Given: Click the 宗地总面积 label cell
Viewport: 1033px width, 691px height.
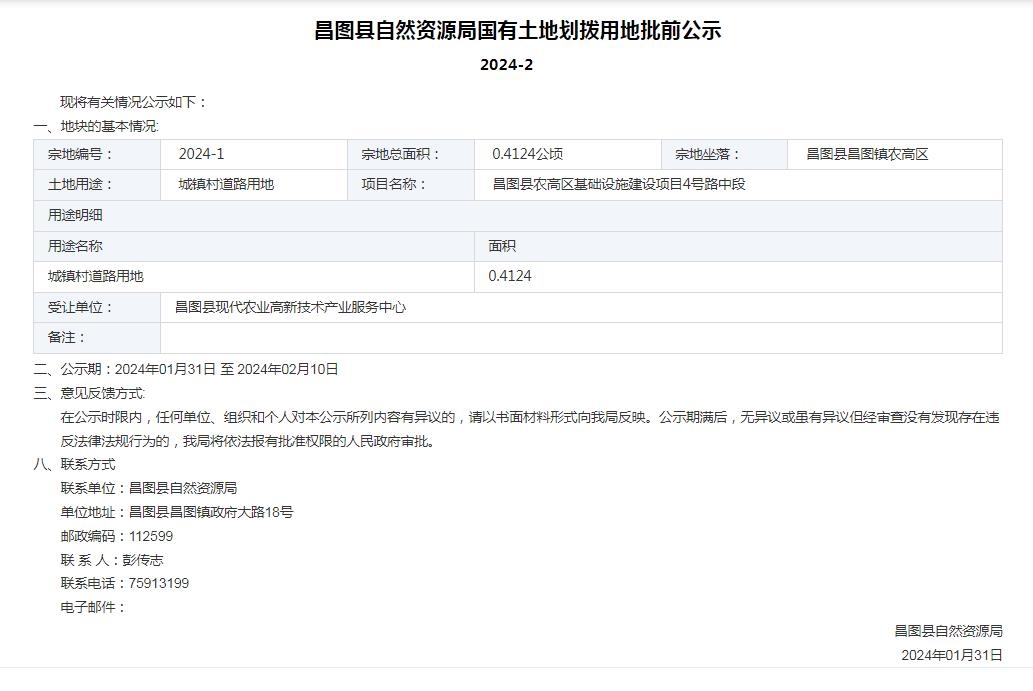Looking at the screenshot, I should 411,154.
